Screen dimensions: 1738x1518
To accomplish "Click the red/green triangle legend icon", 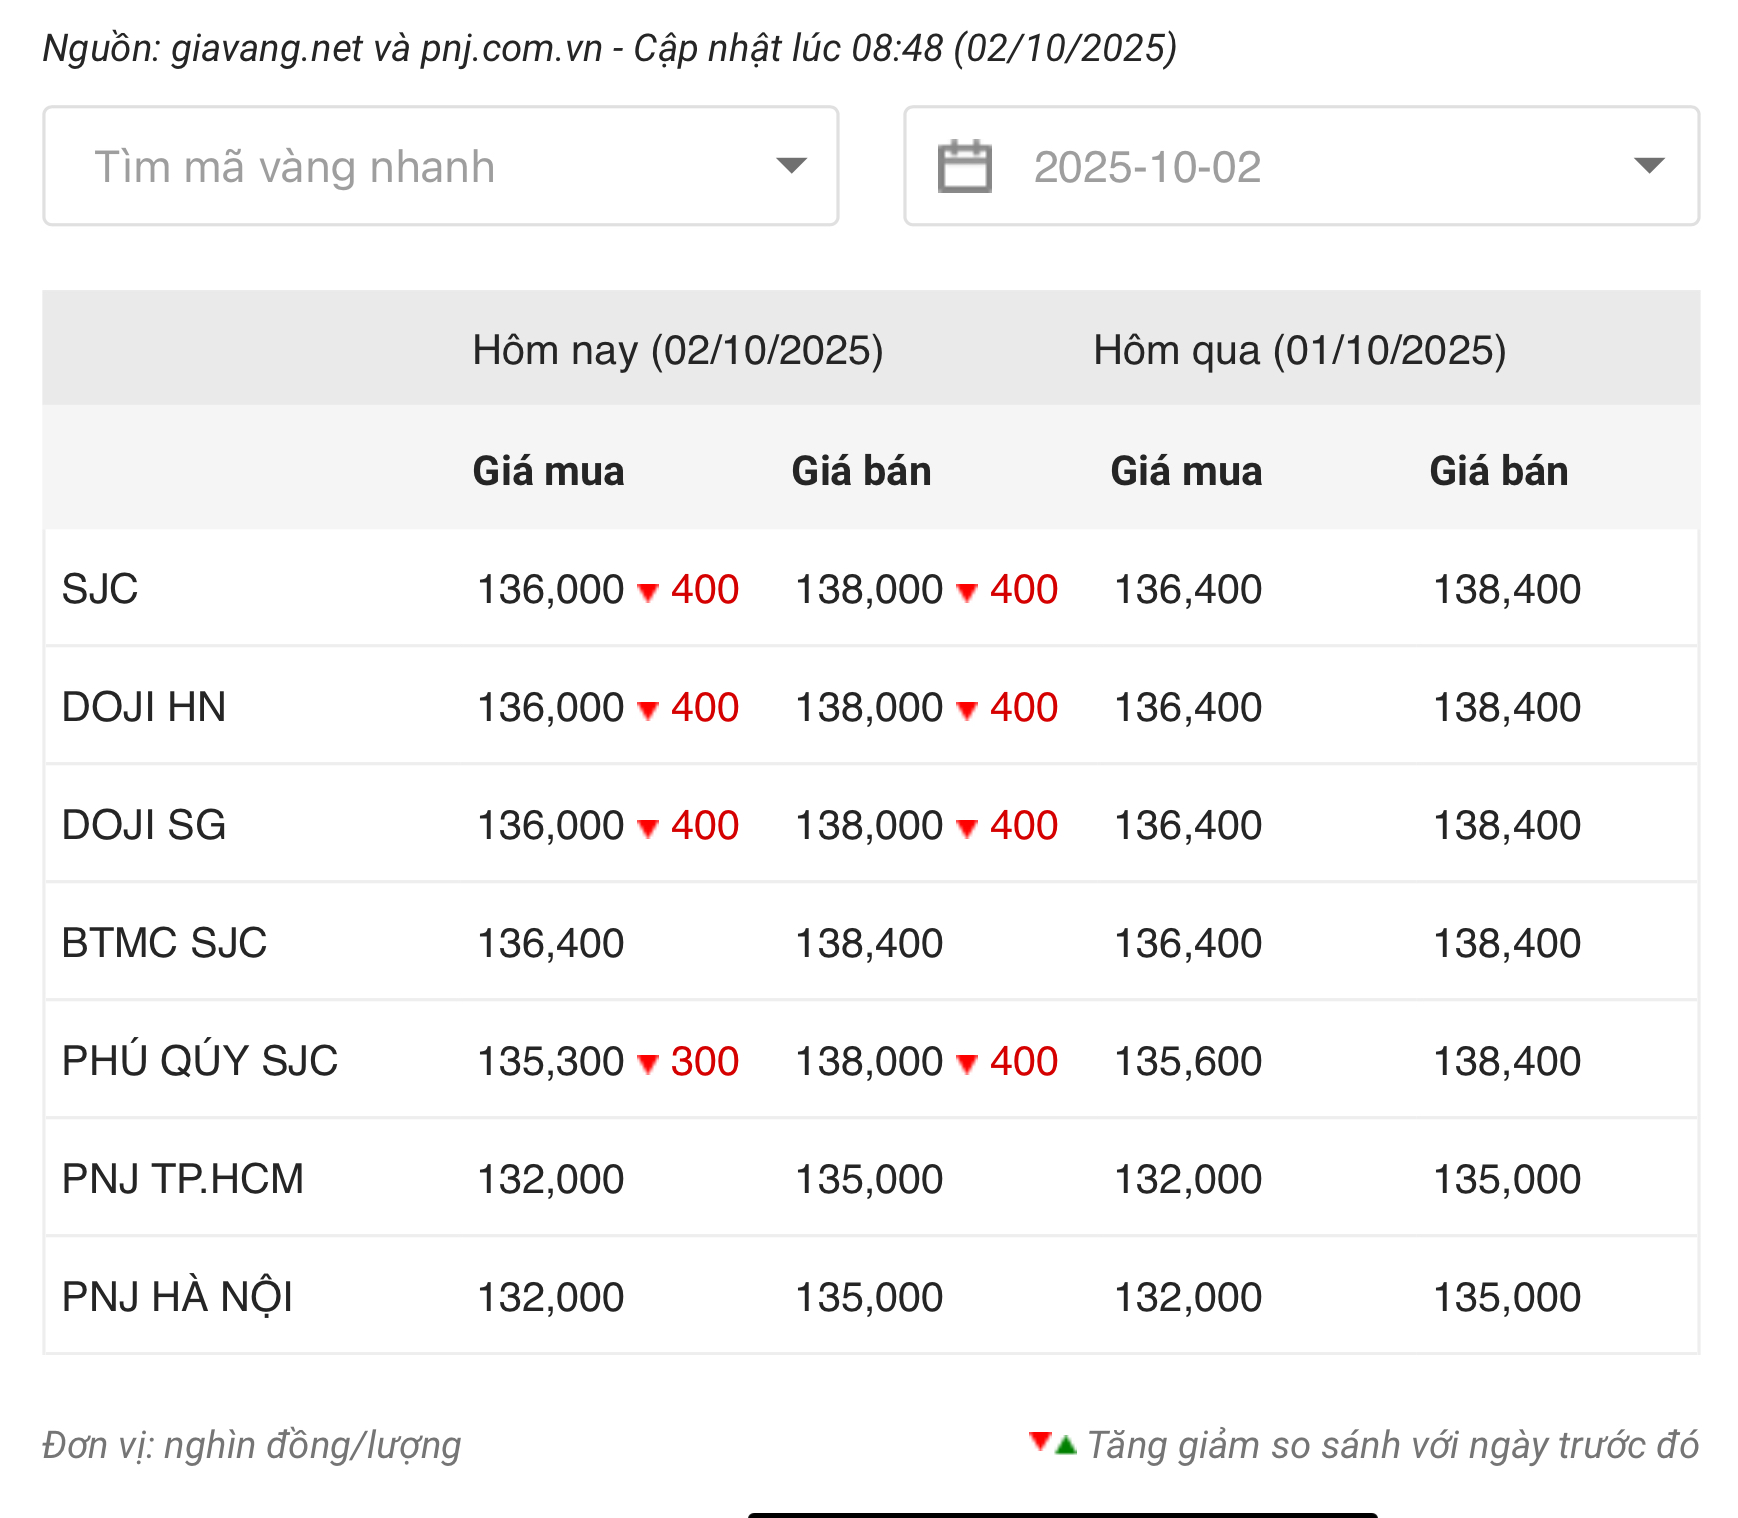I will (x=1052, y=1443).
